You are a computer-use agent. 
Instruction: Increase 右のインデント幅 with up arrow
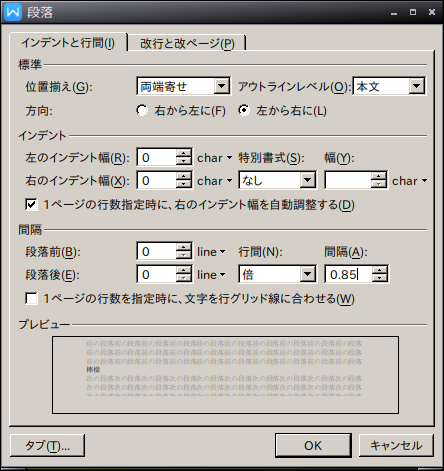click(x=184, y=176)
